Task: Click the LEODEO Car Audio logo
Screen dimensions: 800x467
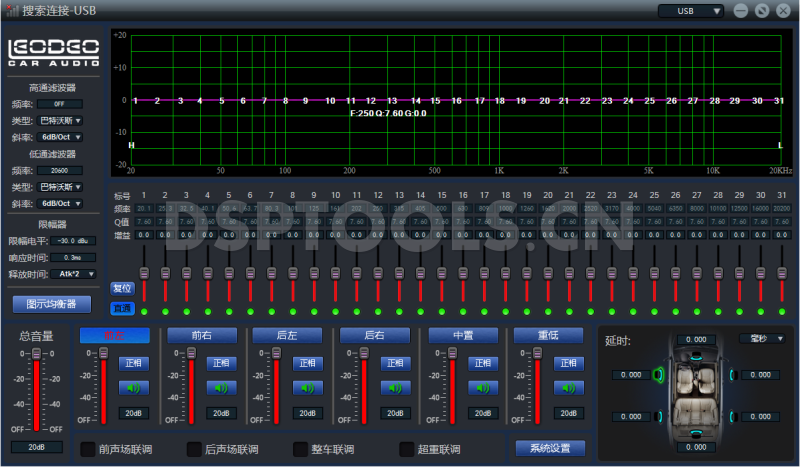Action: click(54, 53)
